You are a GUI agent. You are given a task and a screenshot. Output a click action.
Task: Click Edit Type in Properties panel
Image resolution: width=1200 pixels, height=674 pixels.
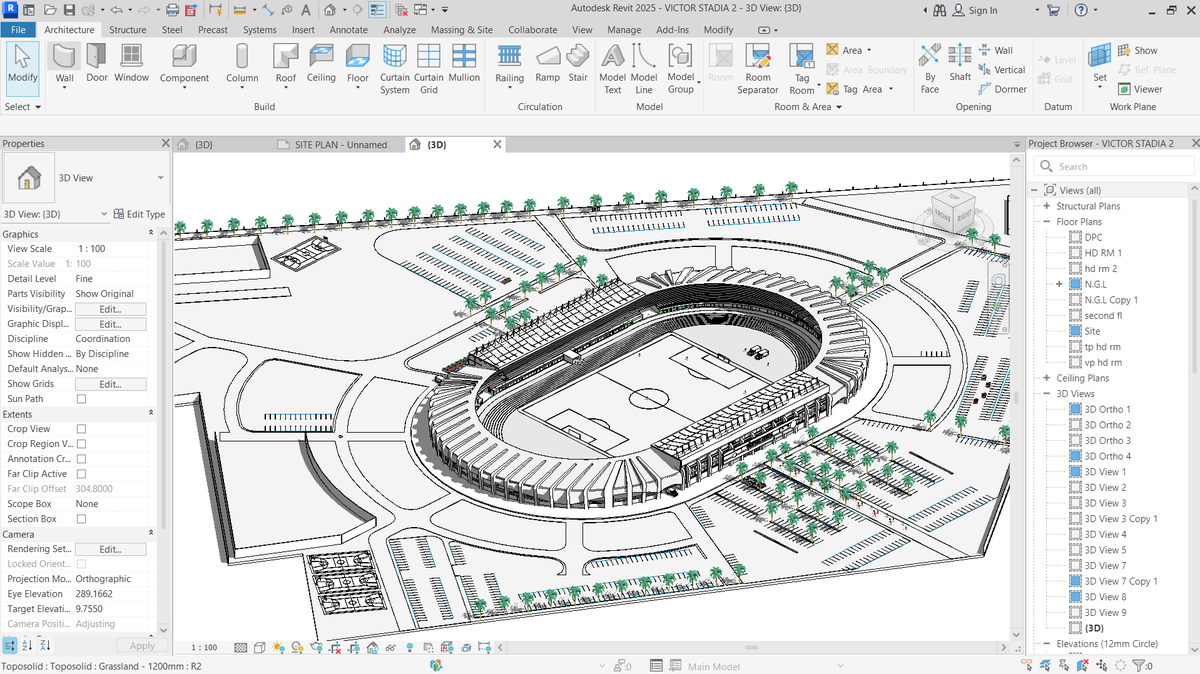pos(139,214)
